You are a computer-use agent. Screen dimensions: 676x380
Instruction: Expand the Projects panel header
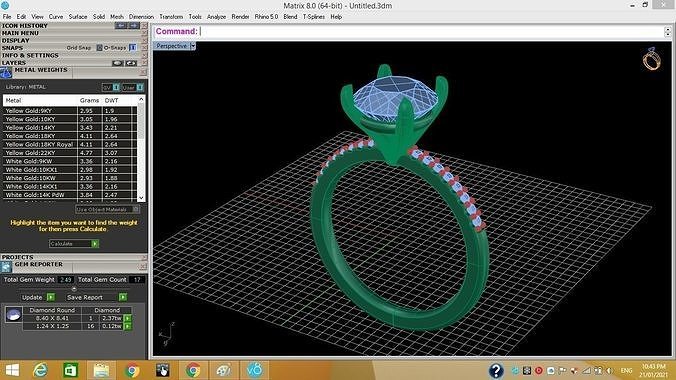pos(18,257)
